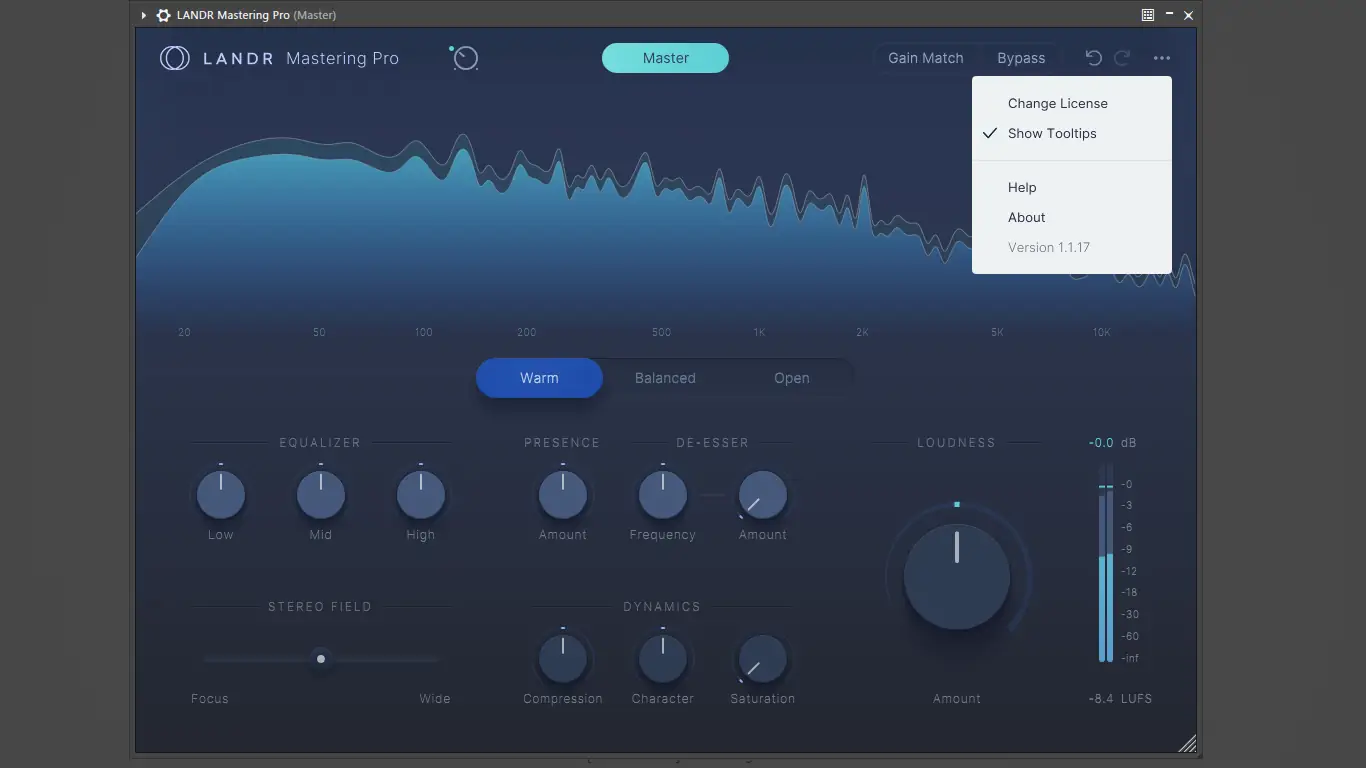
Task: Click the large Loudness Amount knob
Action: coord(957,577)
